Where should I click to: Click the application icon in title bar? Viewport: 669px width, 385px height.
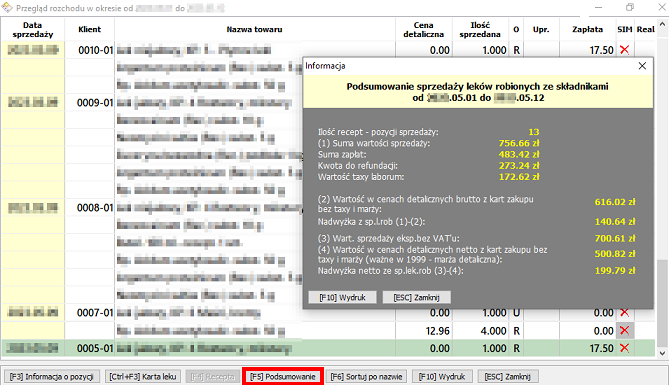click(7, 7)
